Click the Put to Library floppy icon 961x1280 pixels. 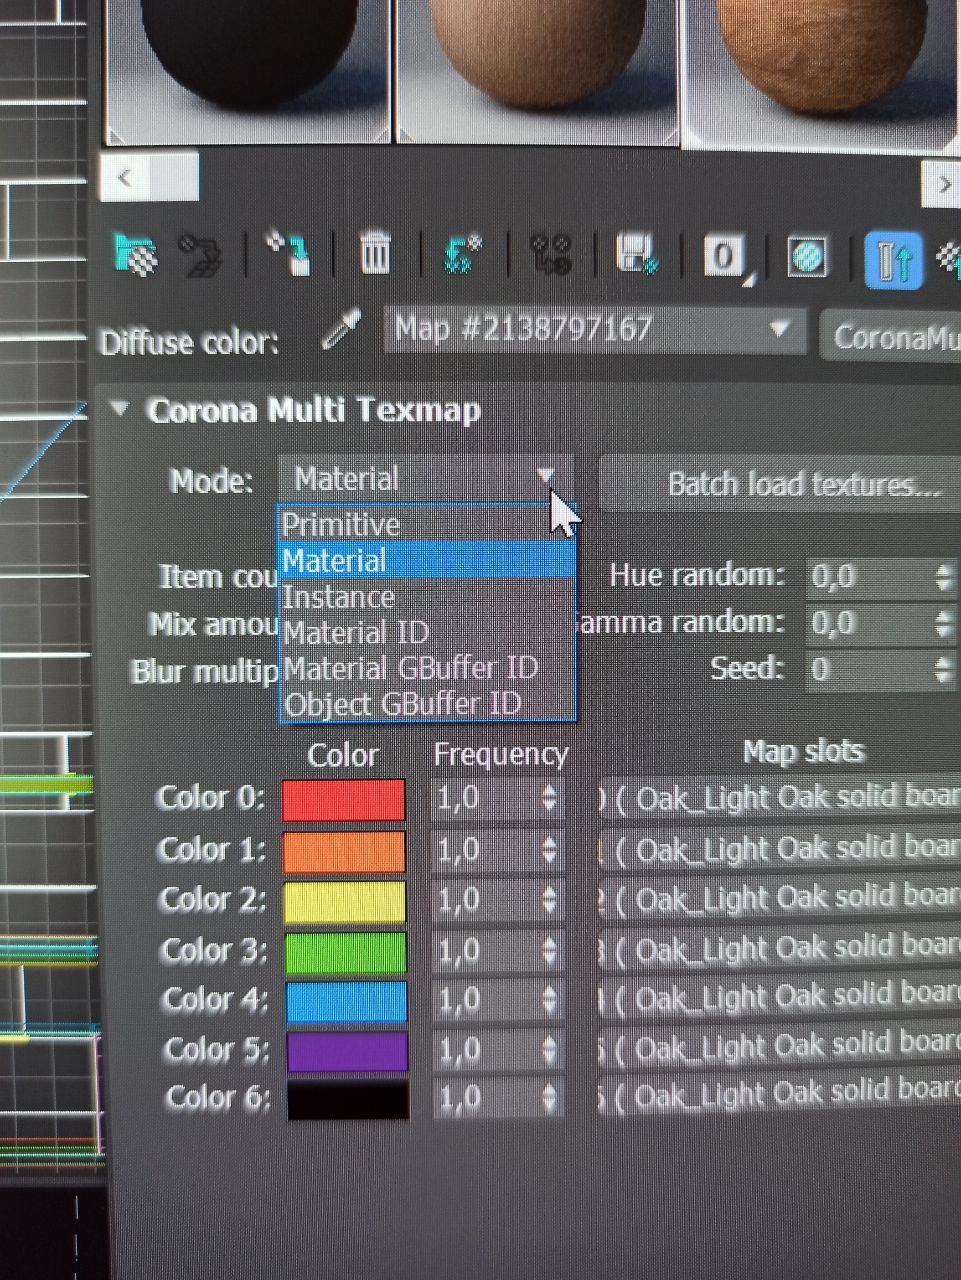coord(636,254)
